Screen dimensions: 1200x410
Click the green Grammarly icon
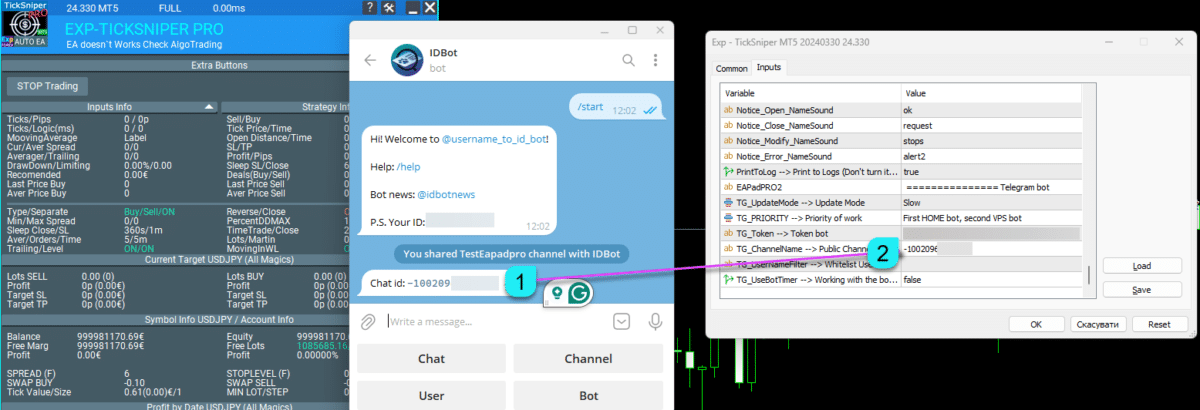point(577,293)
